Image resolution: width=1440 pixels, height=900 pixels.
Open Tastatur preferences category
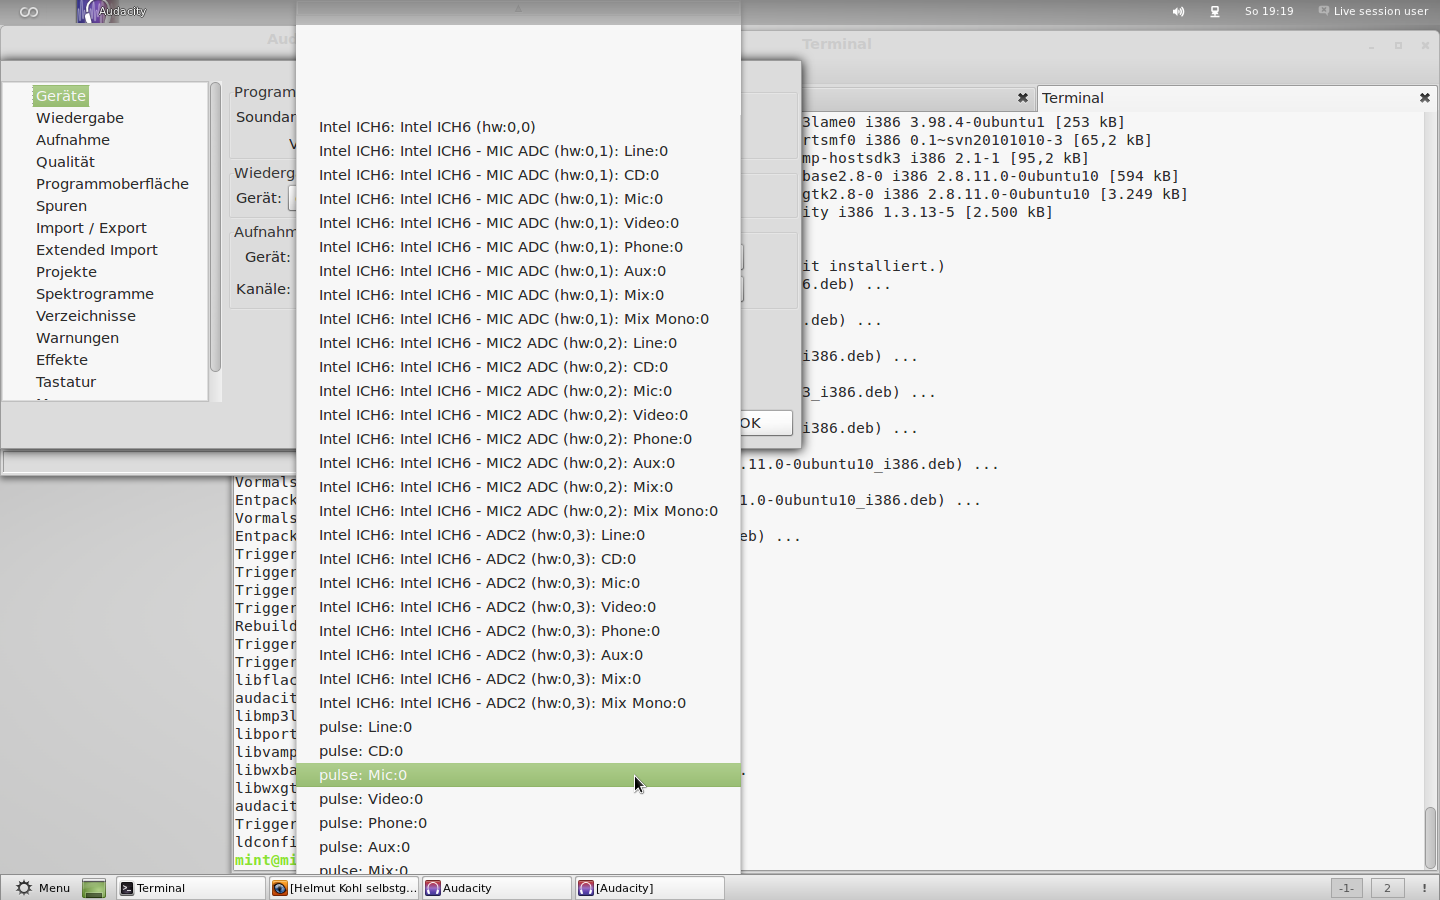(66, 382)
